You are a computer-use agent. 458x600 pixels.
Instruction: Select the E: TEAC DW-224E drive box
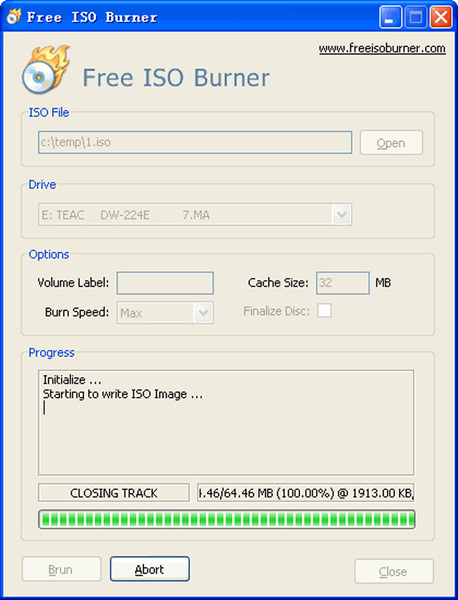click(195, 215)
